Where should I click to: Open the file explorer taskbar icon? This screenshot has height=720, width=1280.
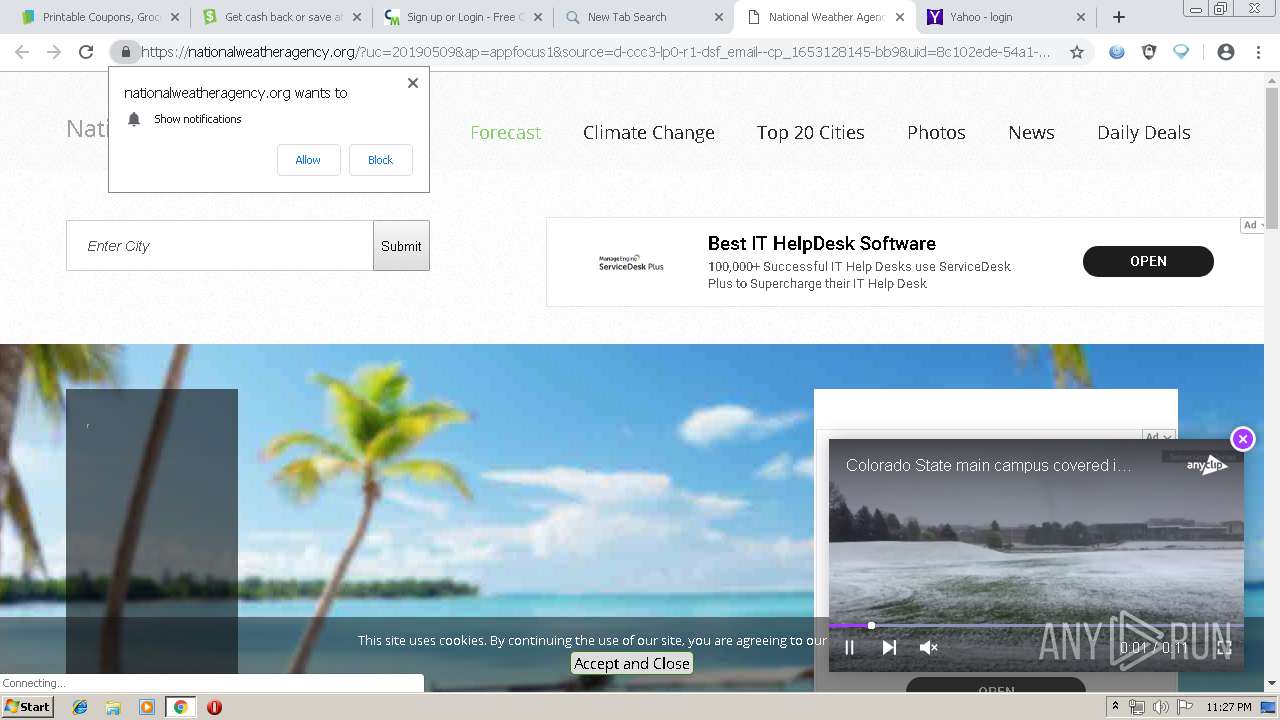click(x=113, y=707)
